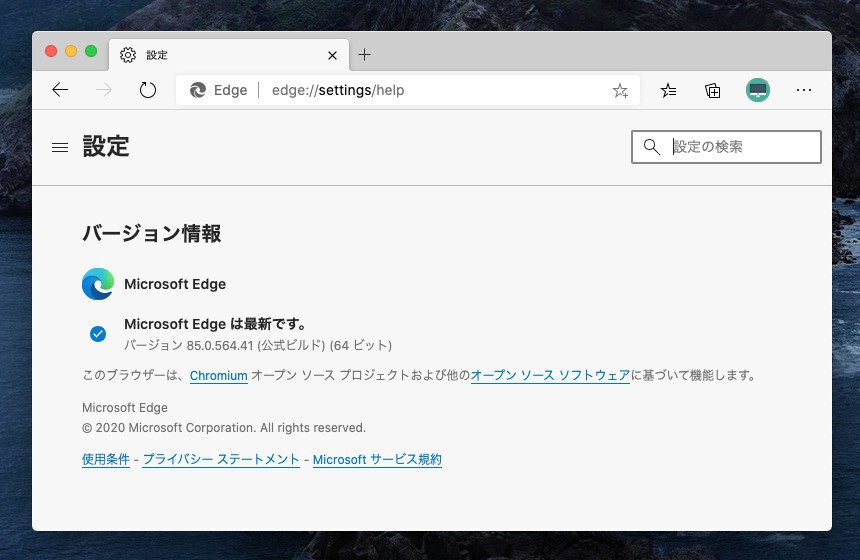
Task: Click the forward navigation arrow
Action: [104, 90]
